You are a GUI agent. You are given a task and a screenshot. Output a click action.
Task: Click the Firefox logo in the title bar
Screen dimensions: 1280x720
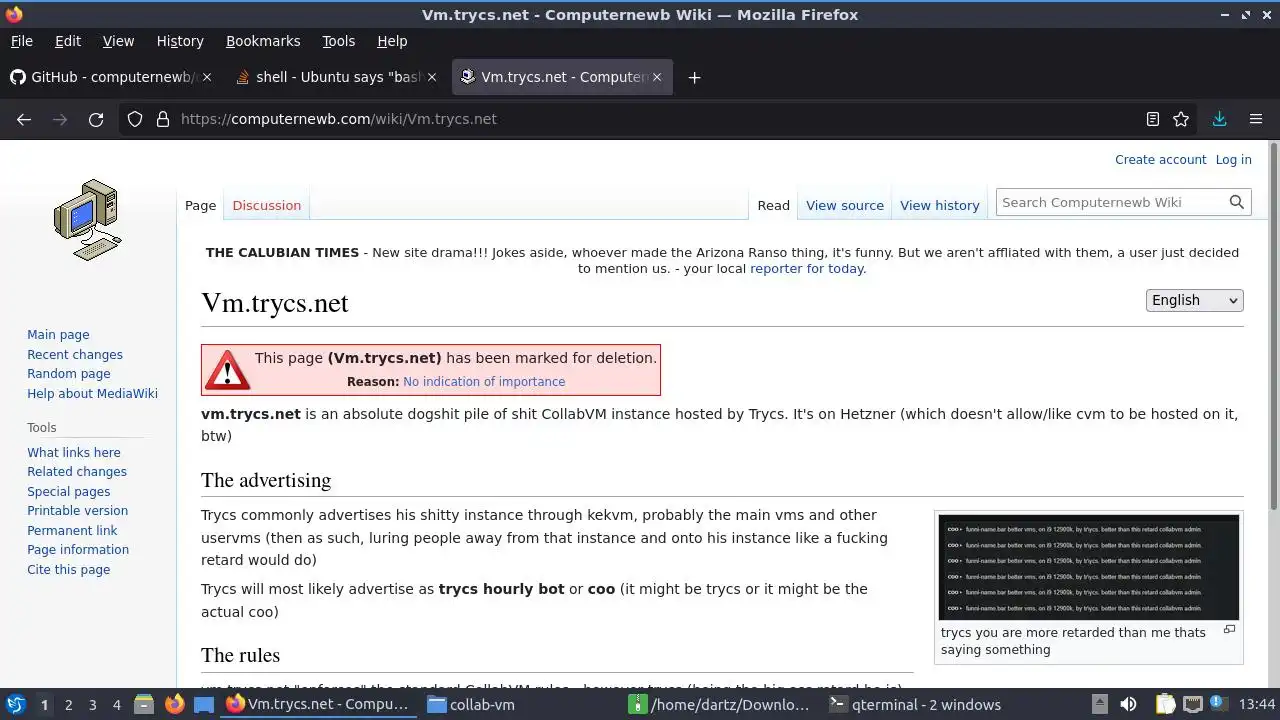[14, 14]
